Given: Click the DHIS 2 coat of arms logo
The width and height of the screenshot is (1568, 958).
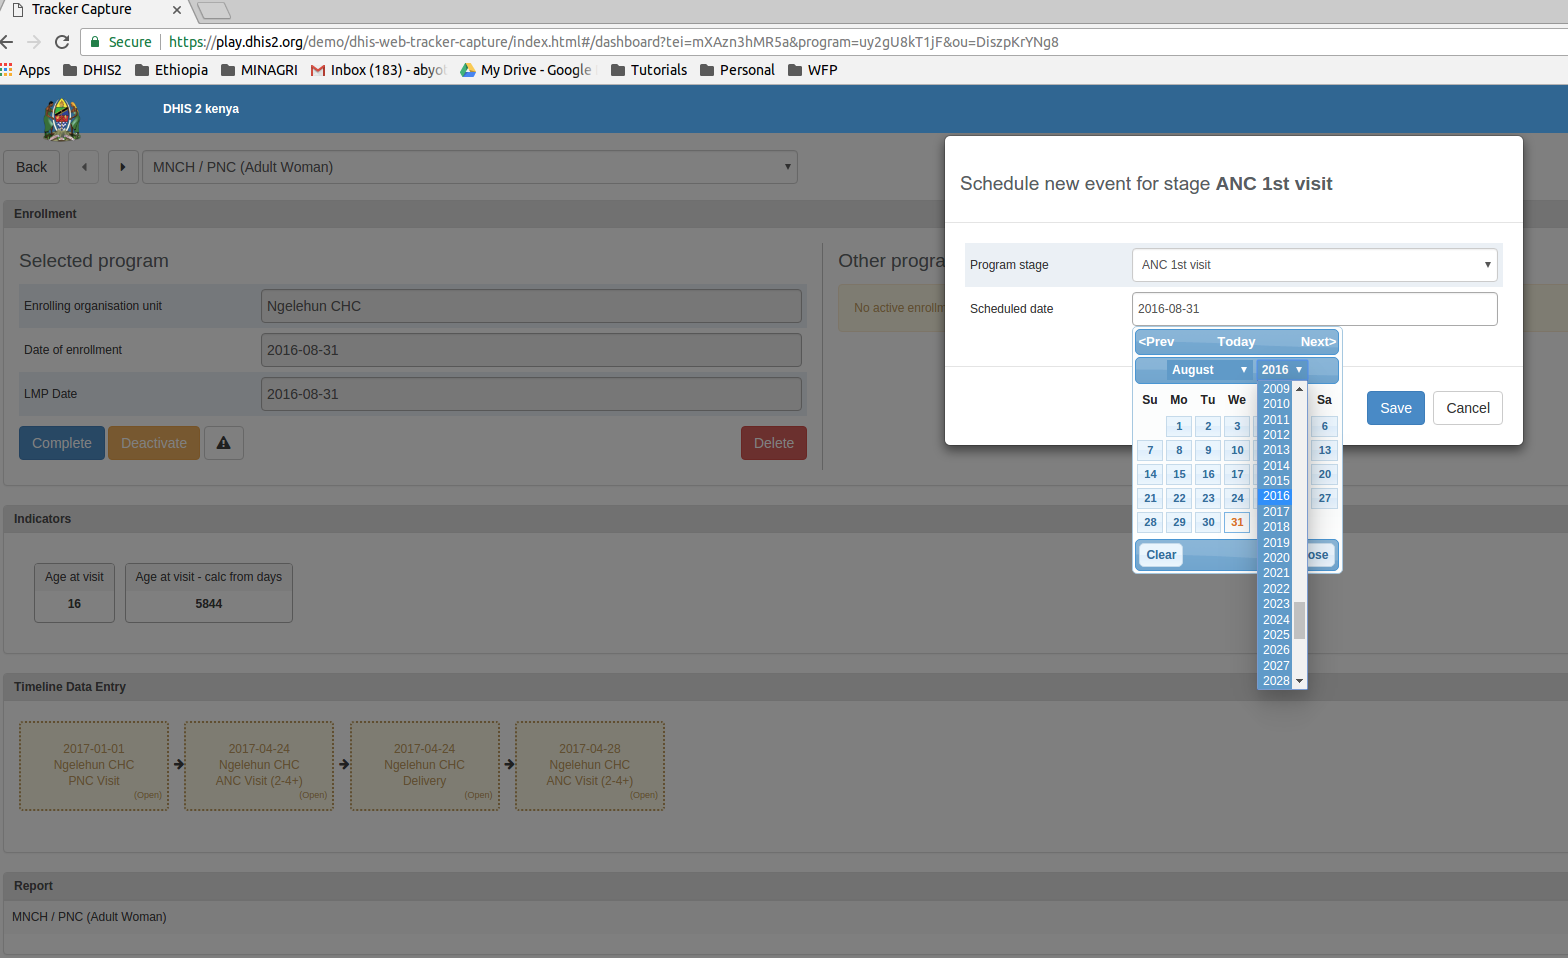Looking at the screenshot, I should [x=62, y=119].
